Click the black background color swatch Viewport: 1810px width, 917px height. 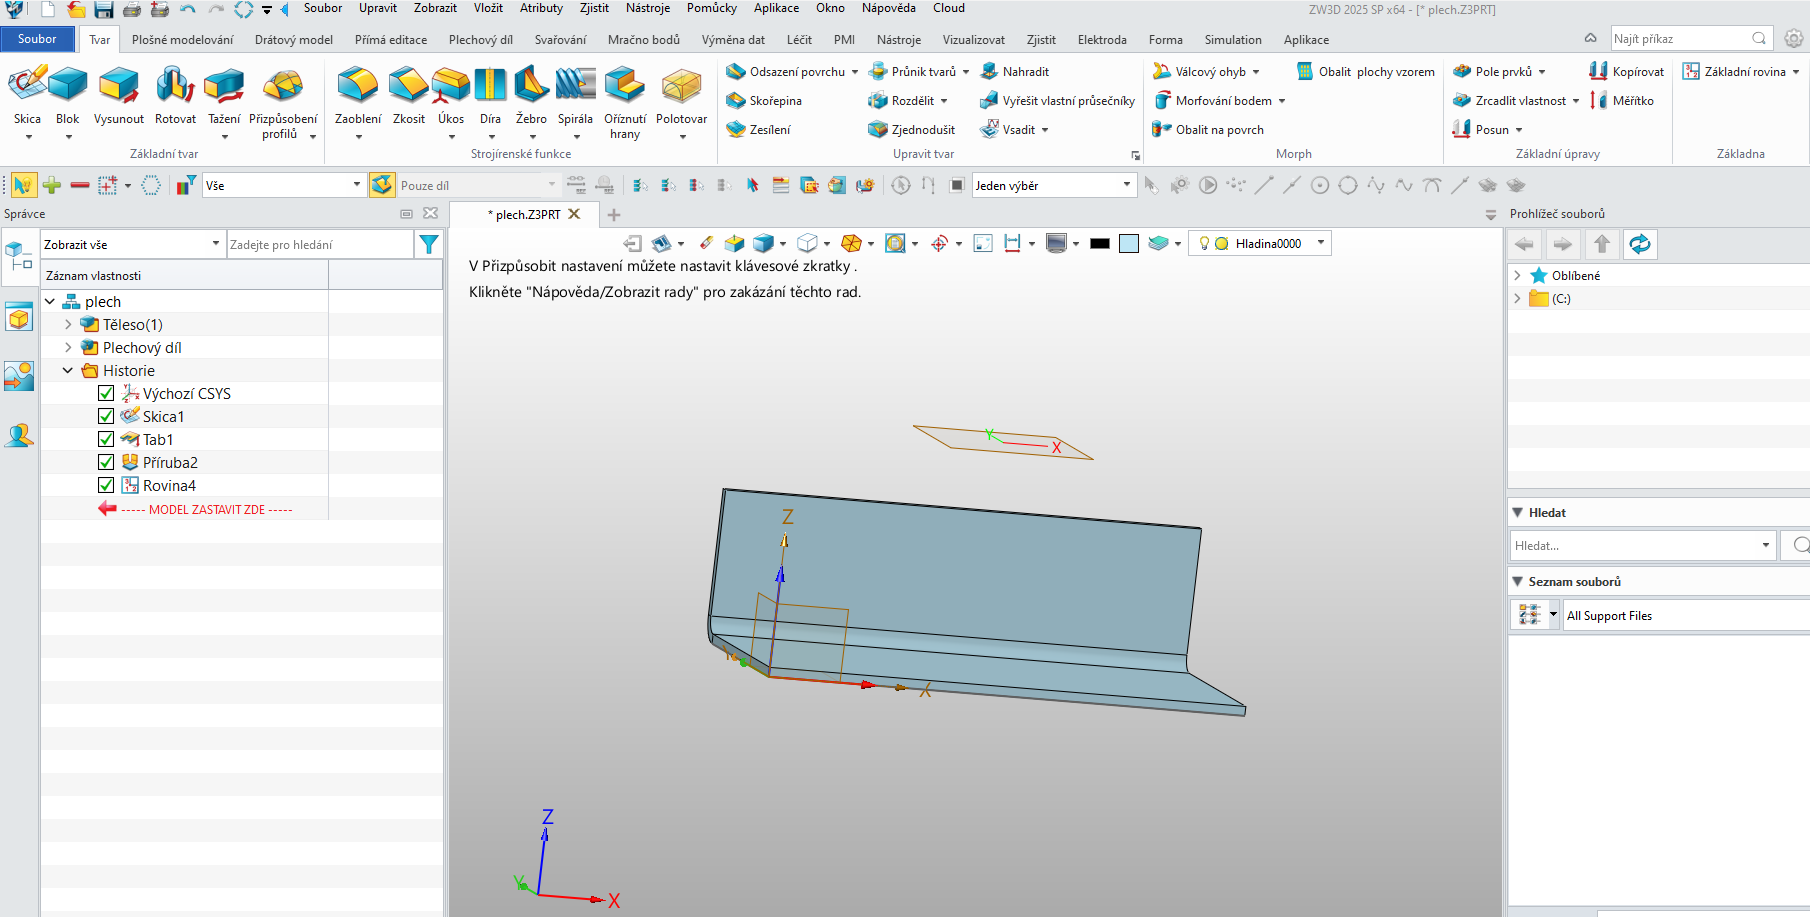(x=1100, y=243)
